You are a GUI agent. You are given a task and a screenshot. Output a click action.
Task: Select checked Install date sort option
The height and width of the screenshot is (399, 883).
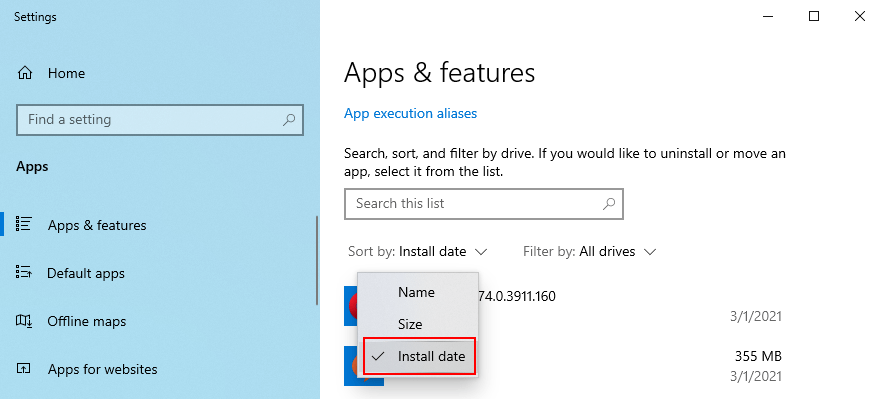(420, 356)
